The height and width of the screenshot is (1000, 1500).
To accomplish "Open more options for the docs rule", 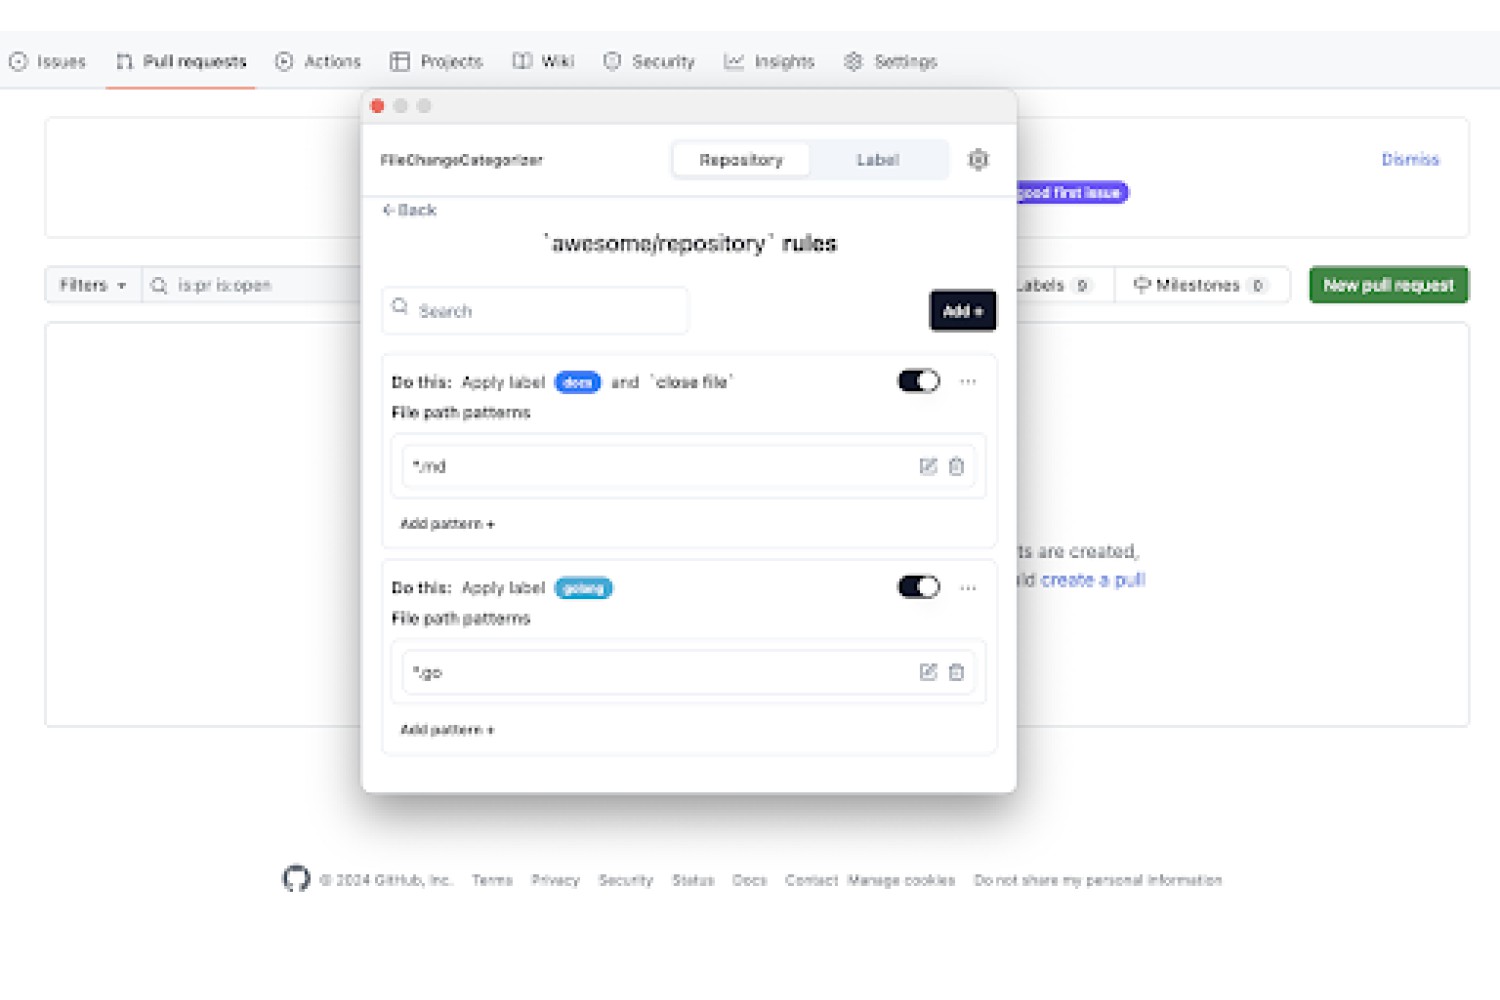I will [968, 382].
